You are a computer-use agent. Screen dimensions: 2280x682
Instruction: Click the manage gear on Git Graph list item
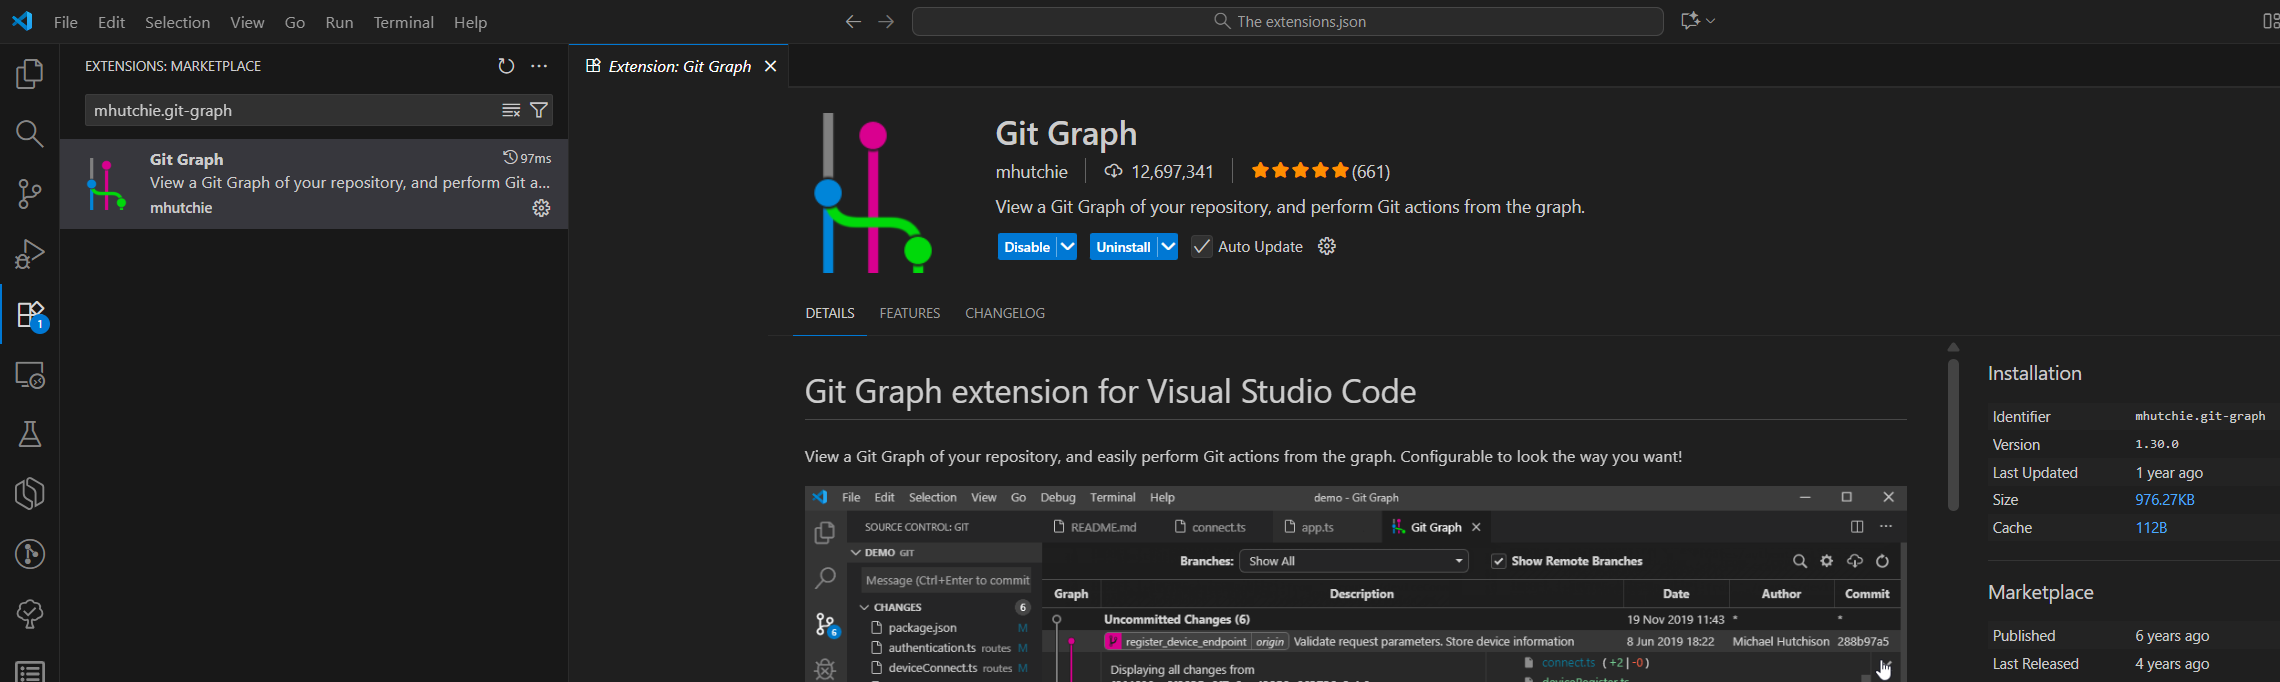tap(541, 208)
